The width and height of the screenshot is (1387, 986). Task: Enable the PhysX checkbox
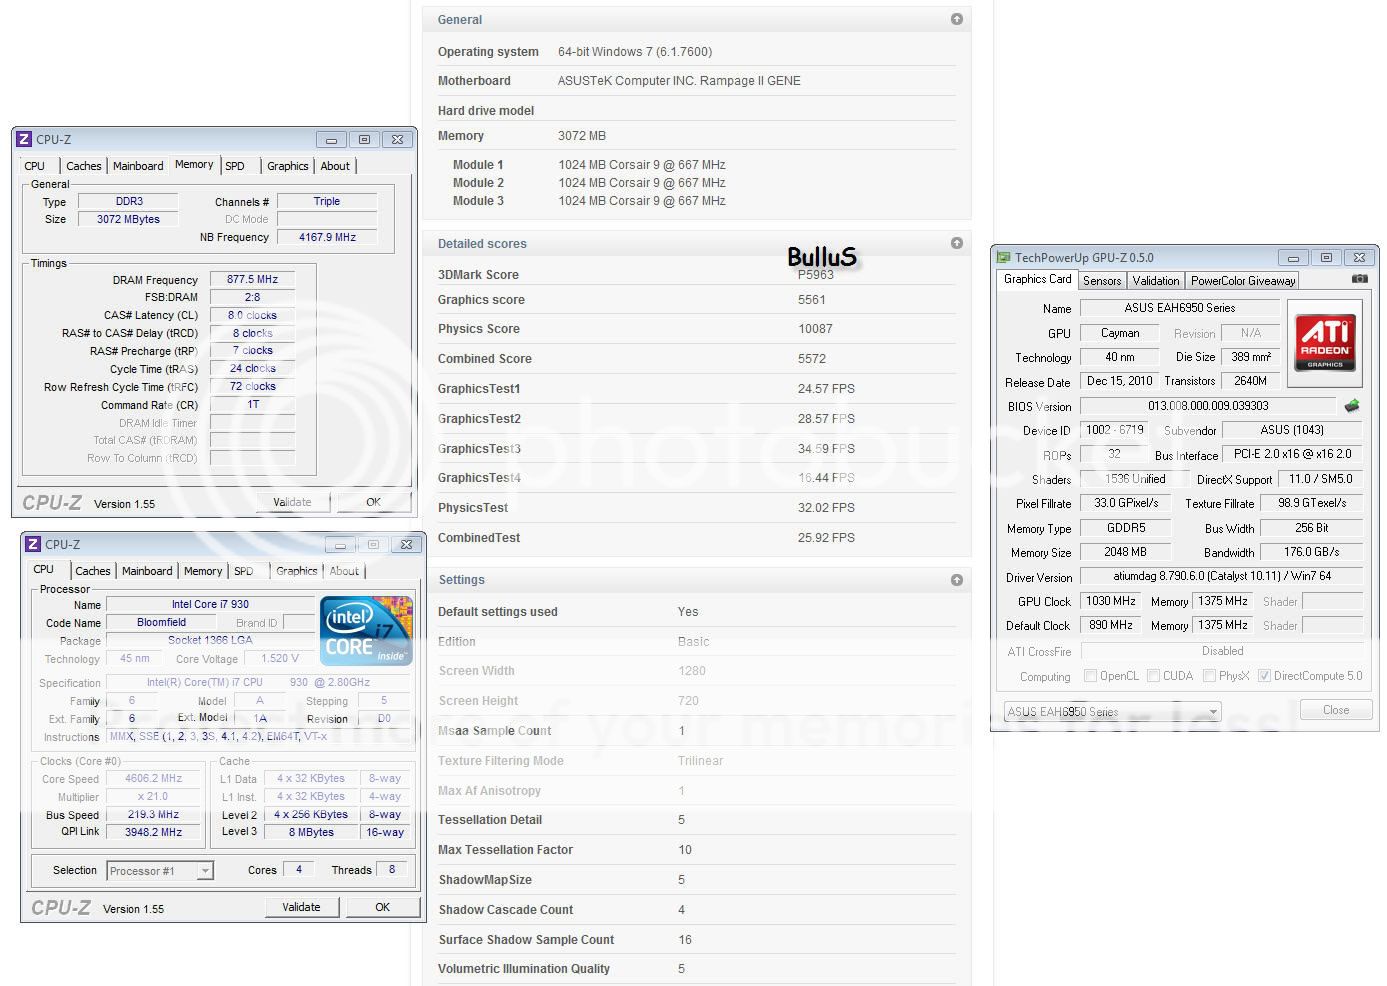point(1209,676)
